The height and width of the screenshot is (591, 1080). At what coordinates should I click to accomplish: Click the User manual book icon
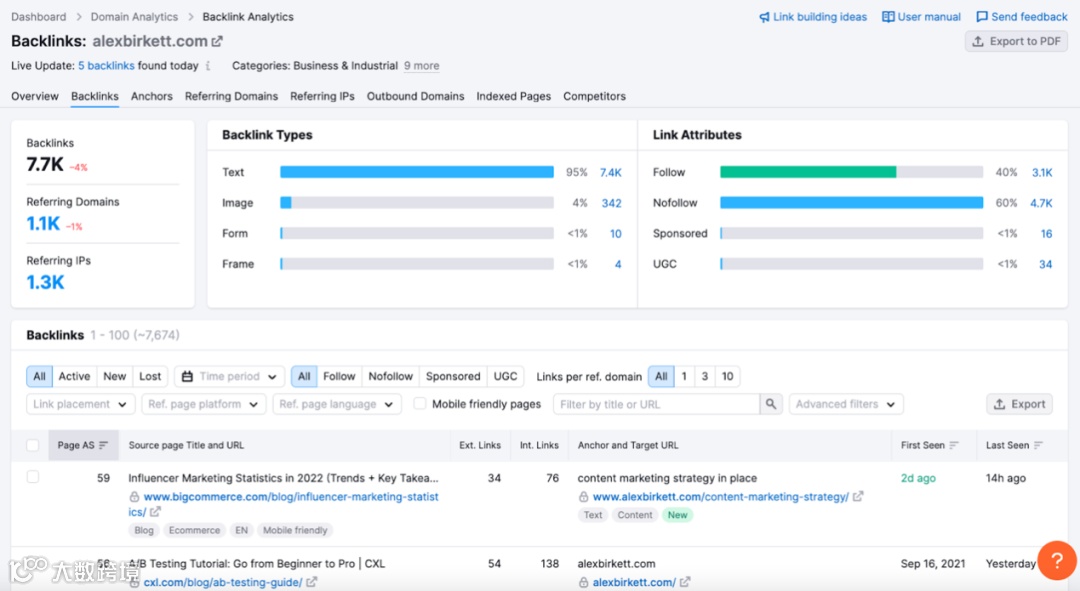[888, 17]
